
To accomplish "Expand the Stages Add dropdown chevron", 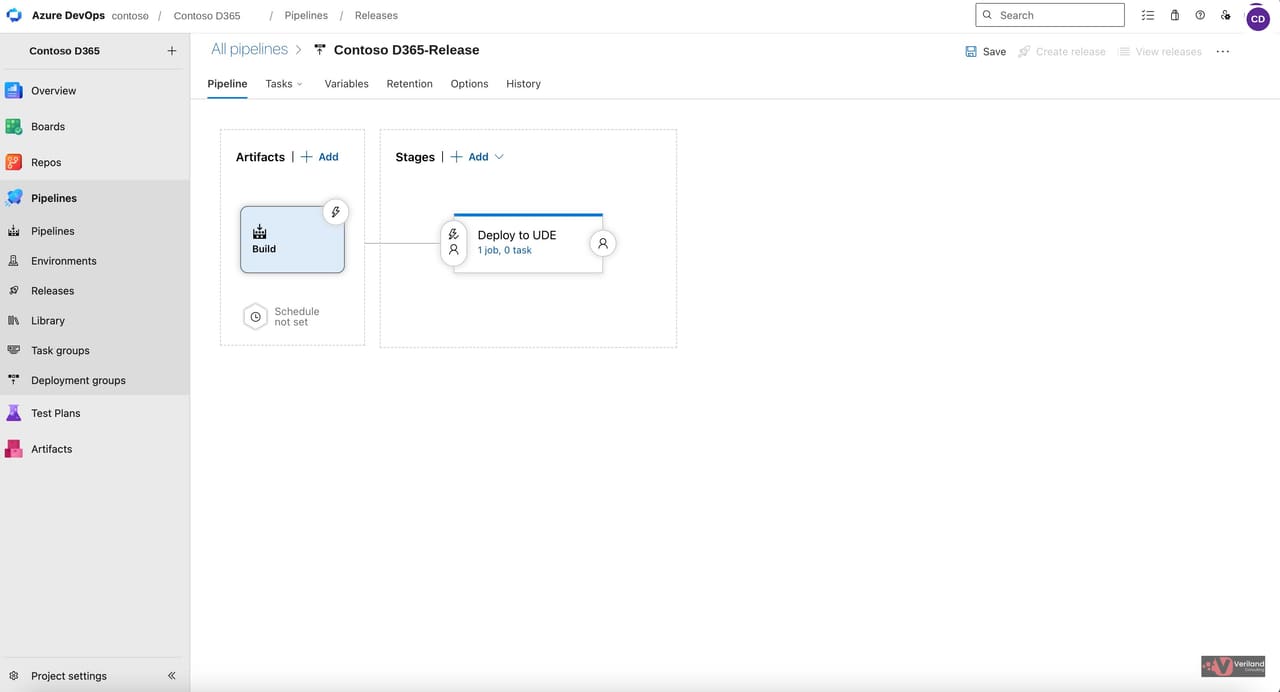I will (499, 157).
